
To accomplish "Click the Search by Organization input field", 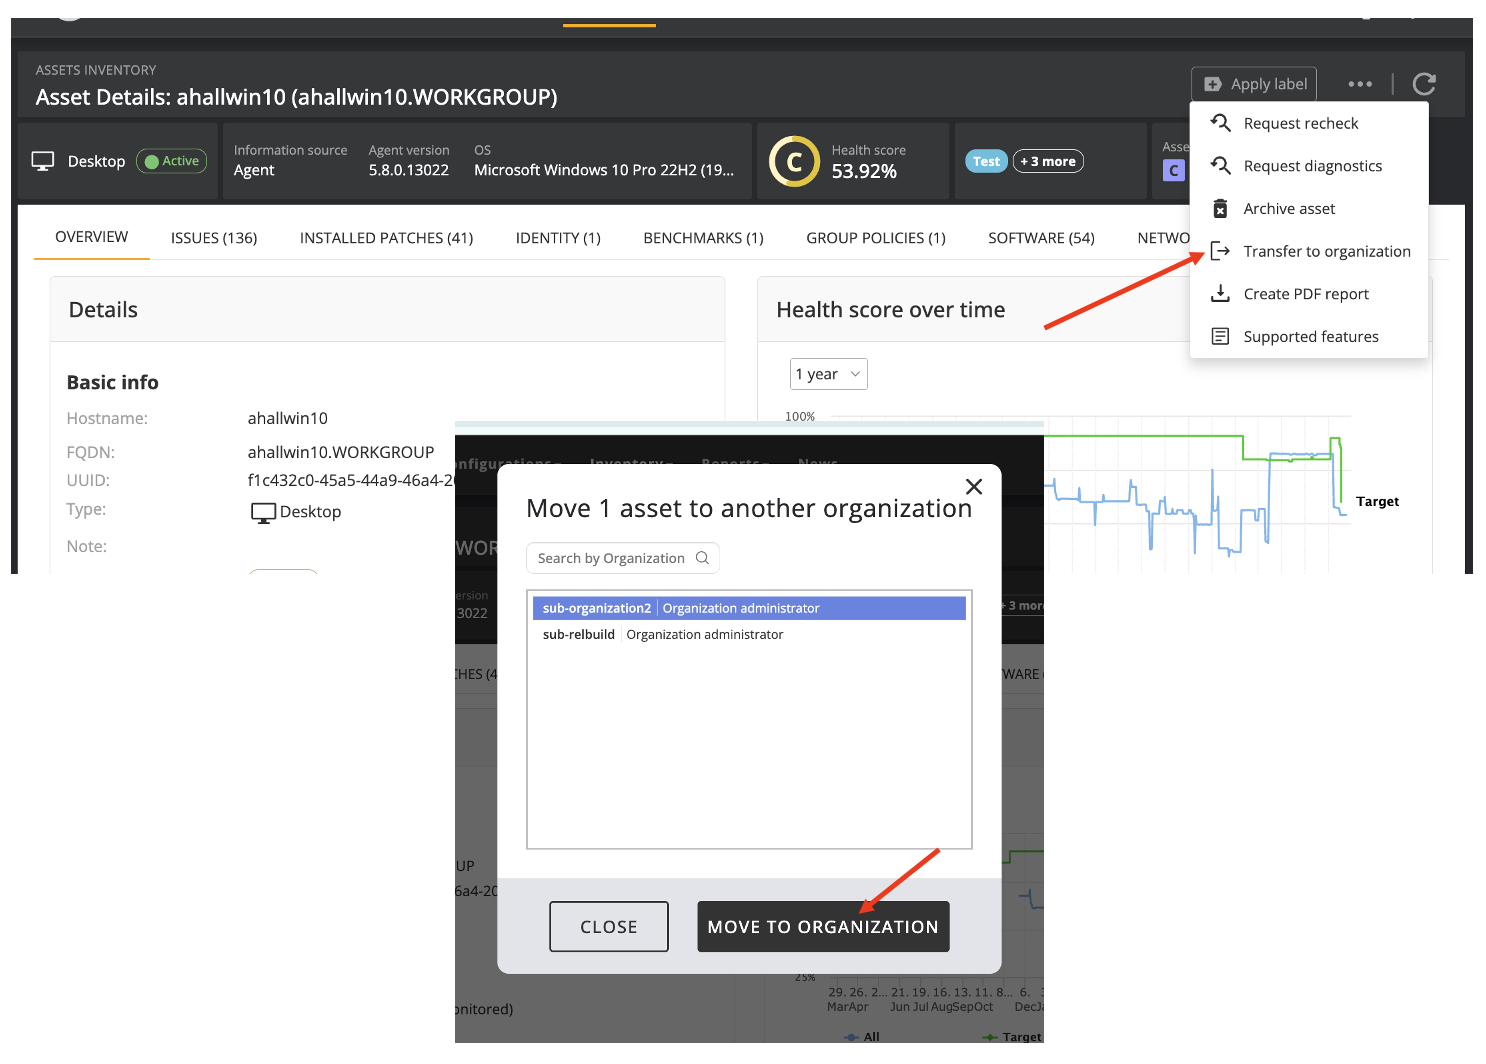I will pos(610,558).
